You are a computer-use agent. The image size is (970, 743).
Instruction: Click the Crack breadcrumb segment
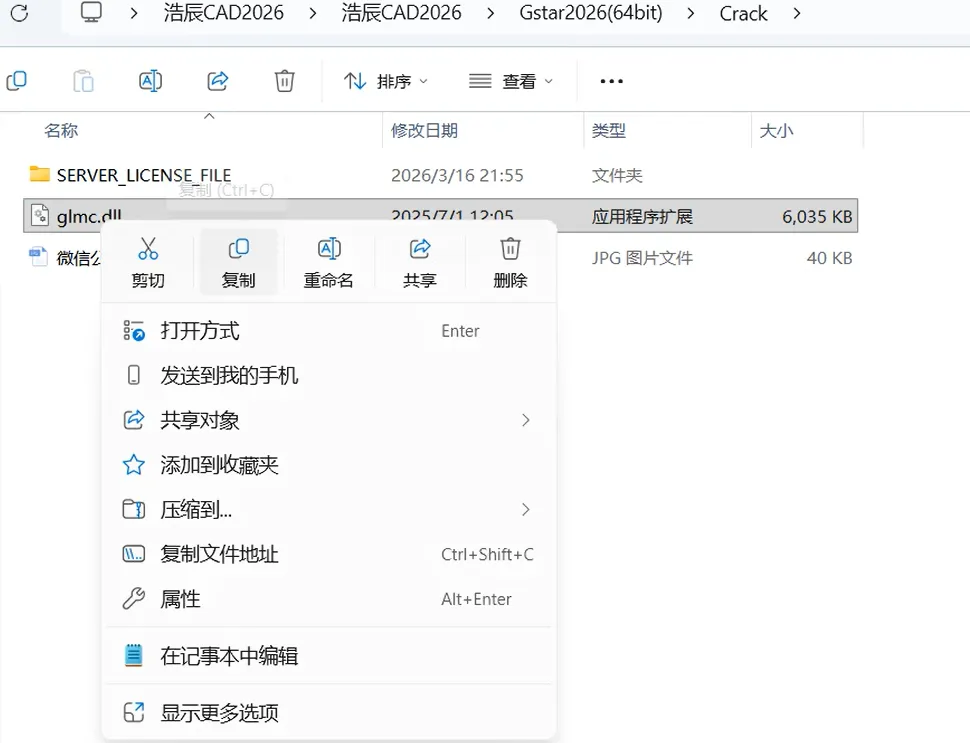743,13
